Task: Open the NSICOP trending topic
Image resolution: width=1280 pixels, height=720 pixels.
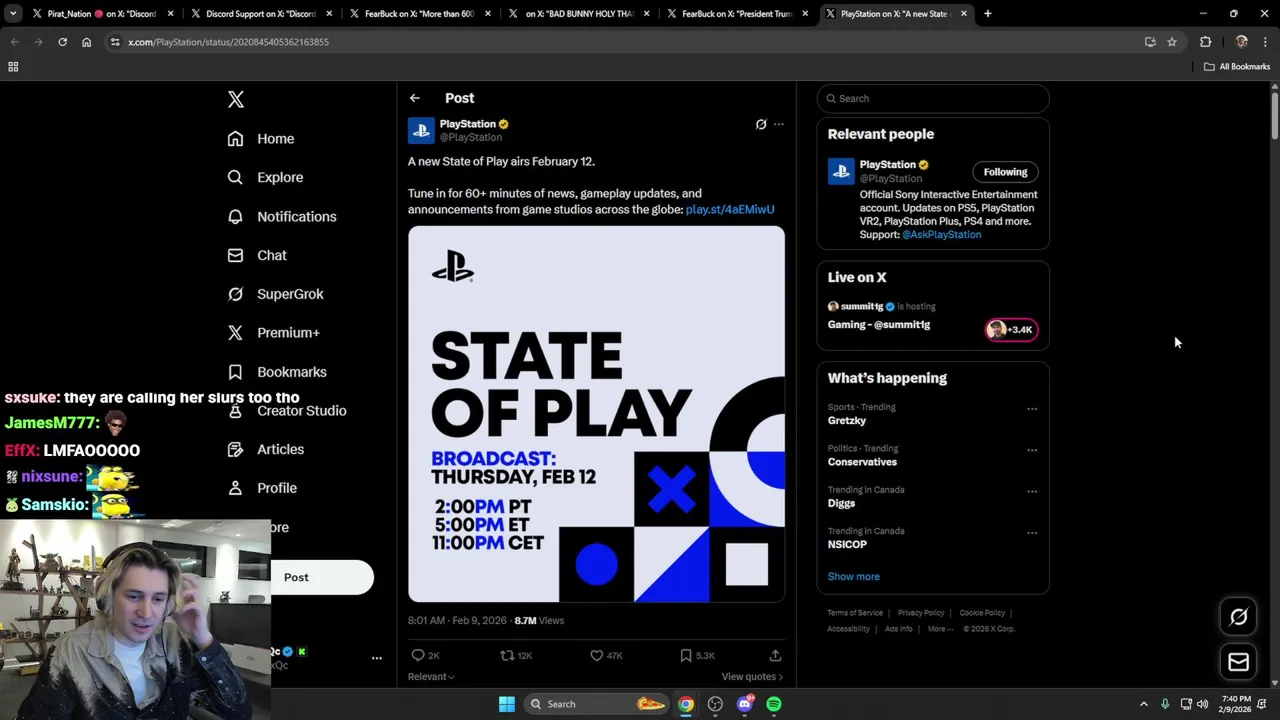Action: tap(847, 545)
